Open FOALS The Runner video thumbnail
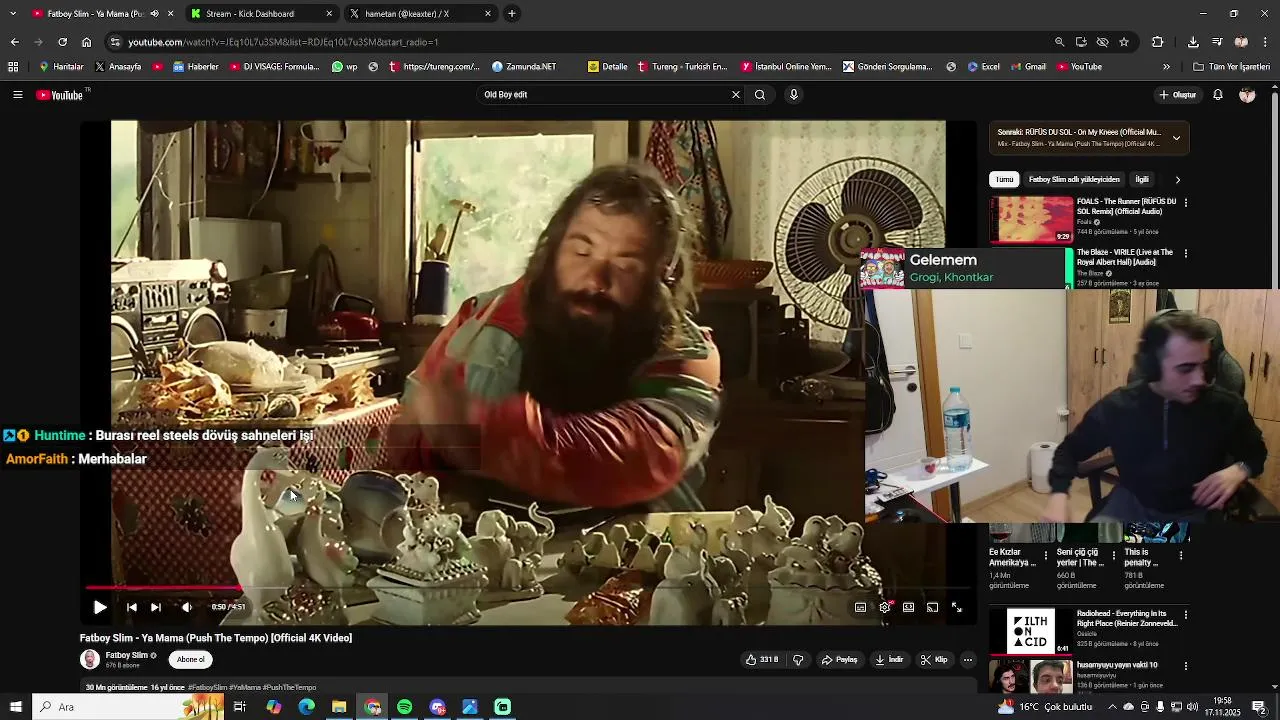Screen dimensions: 1280x720 coord(1031,220)
